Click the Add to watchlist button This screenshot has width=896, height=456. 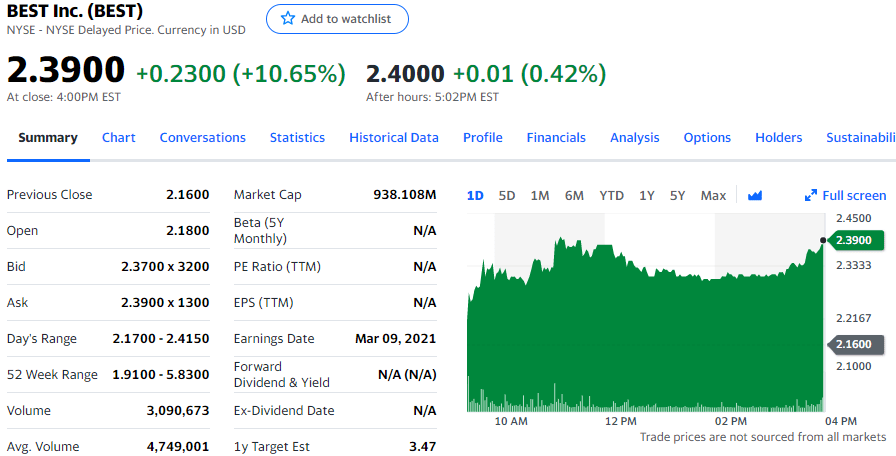(x=337, y=19)
